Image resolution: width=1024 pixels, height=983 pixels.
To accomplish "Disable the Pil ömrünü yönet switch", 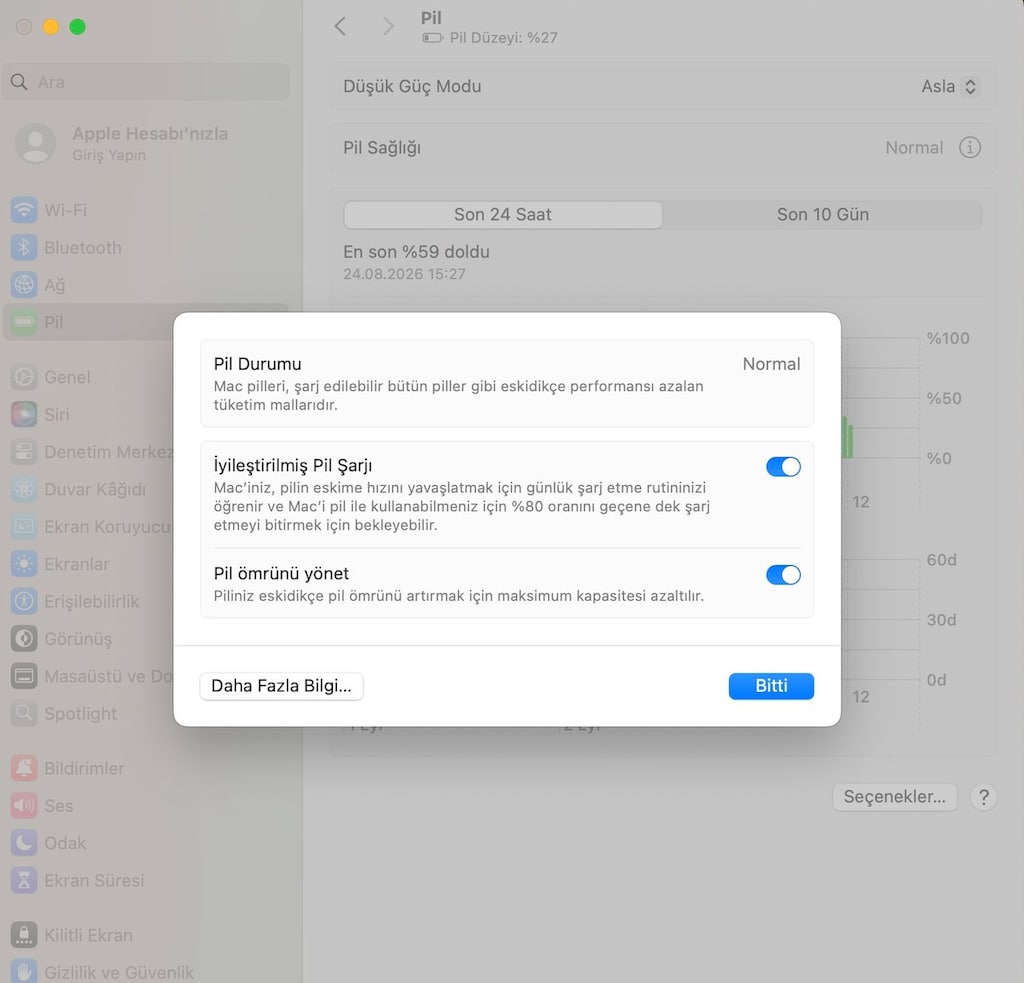I will pyautogui.click(x=783, y=575).
